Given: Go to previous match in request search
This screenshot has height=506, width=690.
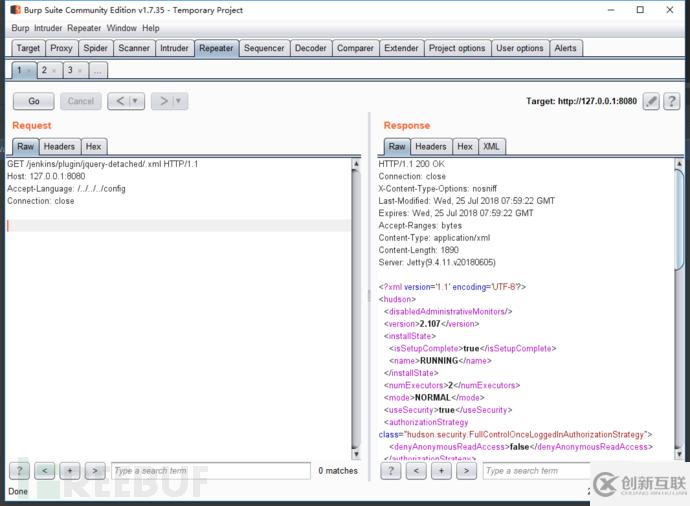Looking at the screenshot, I should [44, 471].
